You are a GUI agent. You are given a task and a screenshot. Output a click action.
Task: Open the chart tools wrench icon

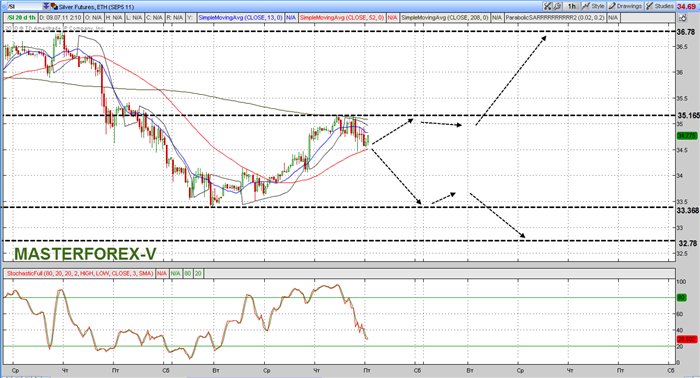click(x=548, y=6)
